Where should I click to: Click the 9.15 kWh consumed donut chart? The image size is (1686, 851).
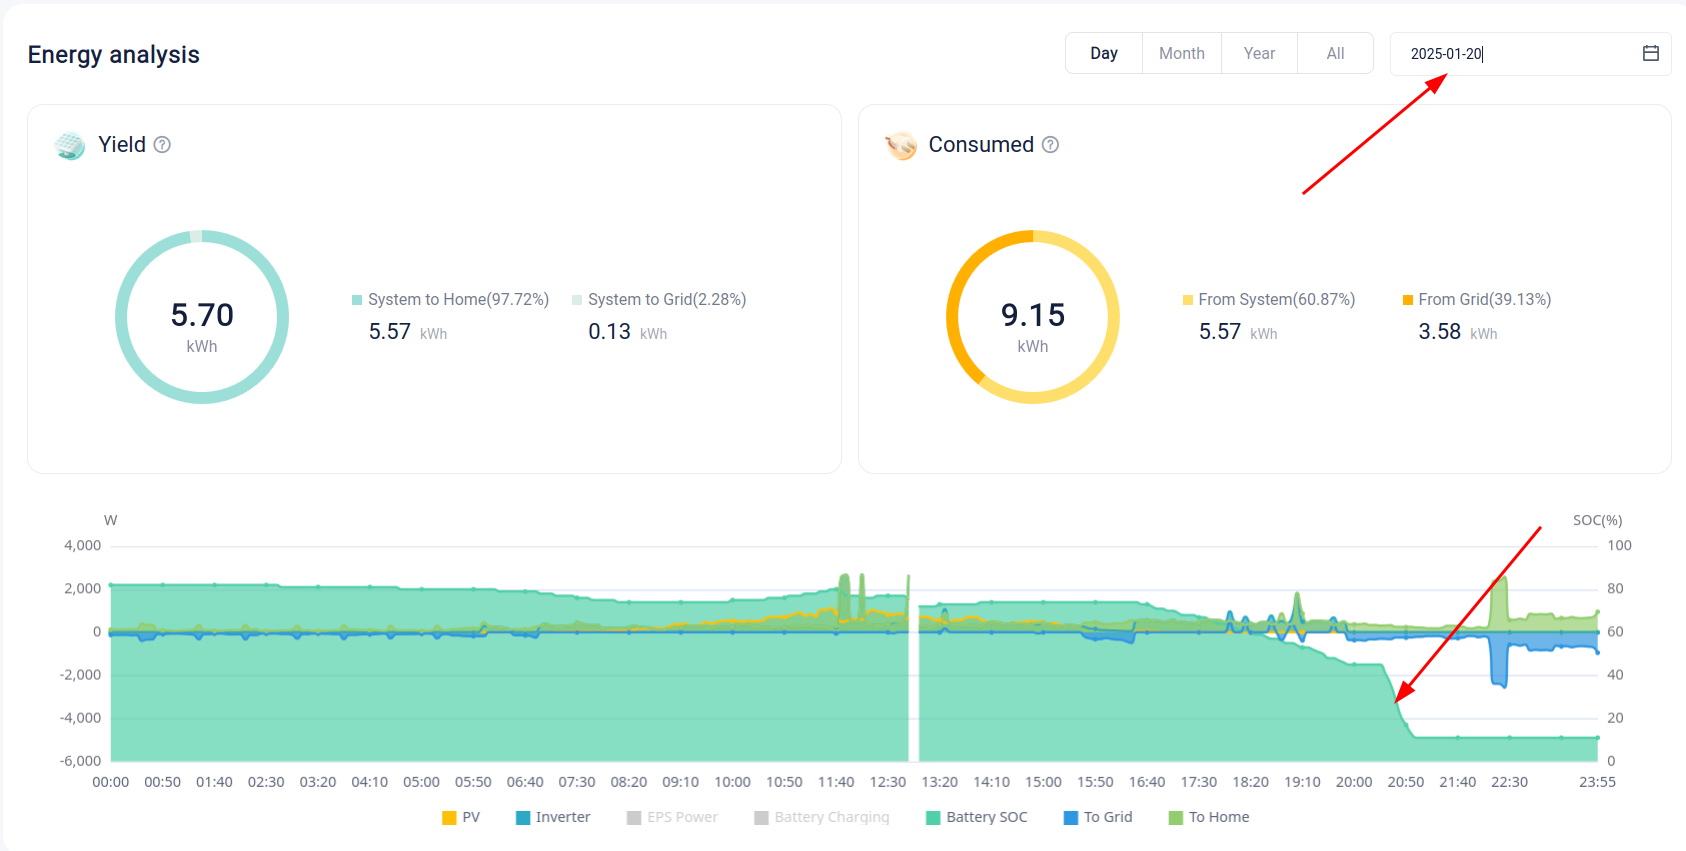[1033, 317]
